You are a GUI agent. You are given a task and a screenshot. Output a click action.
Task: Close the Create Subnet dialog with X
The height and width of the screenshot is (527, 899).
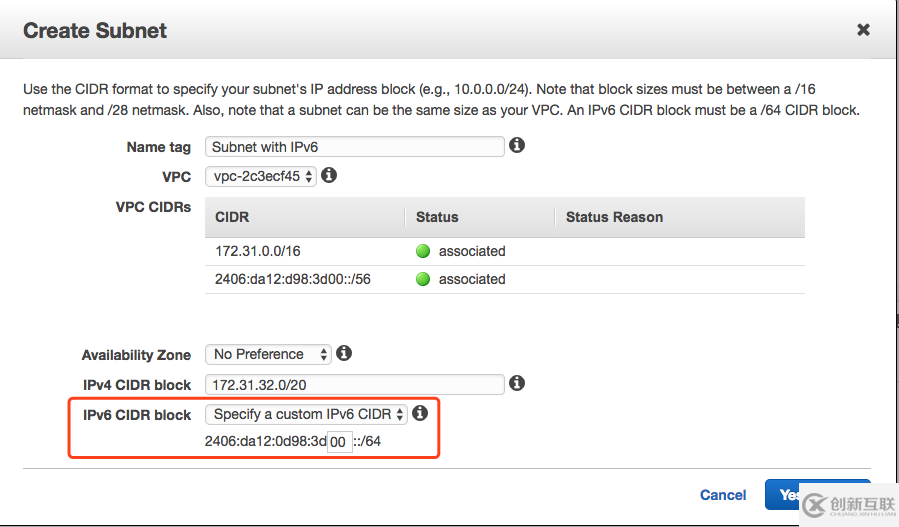tap(863, 30)
